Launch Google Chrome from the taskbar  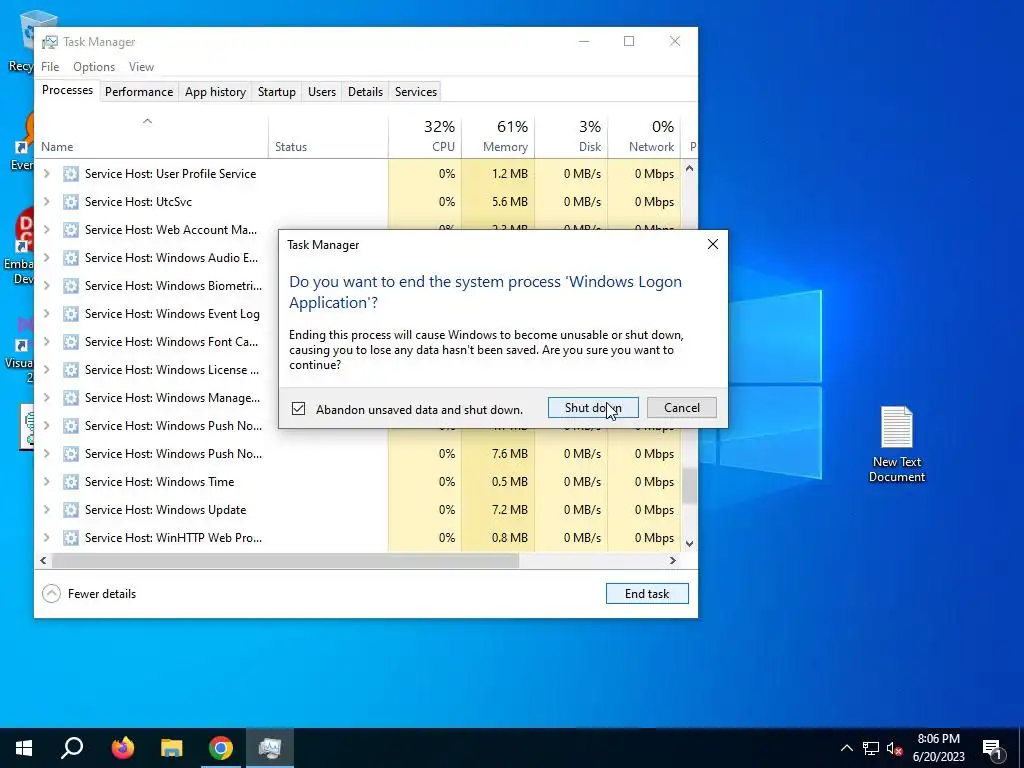221,748
